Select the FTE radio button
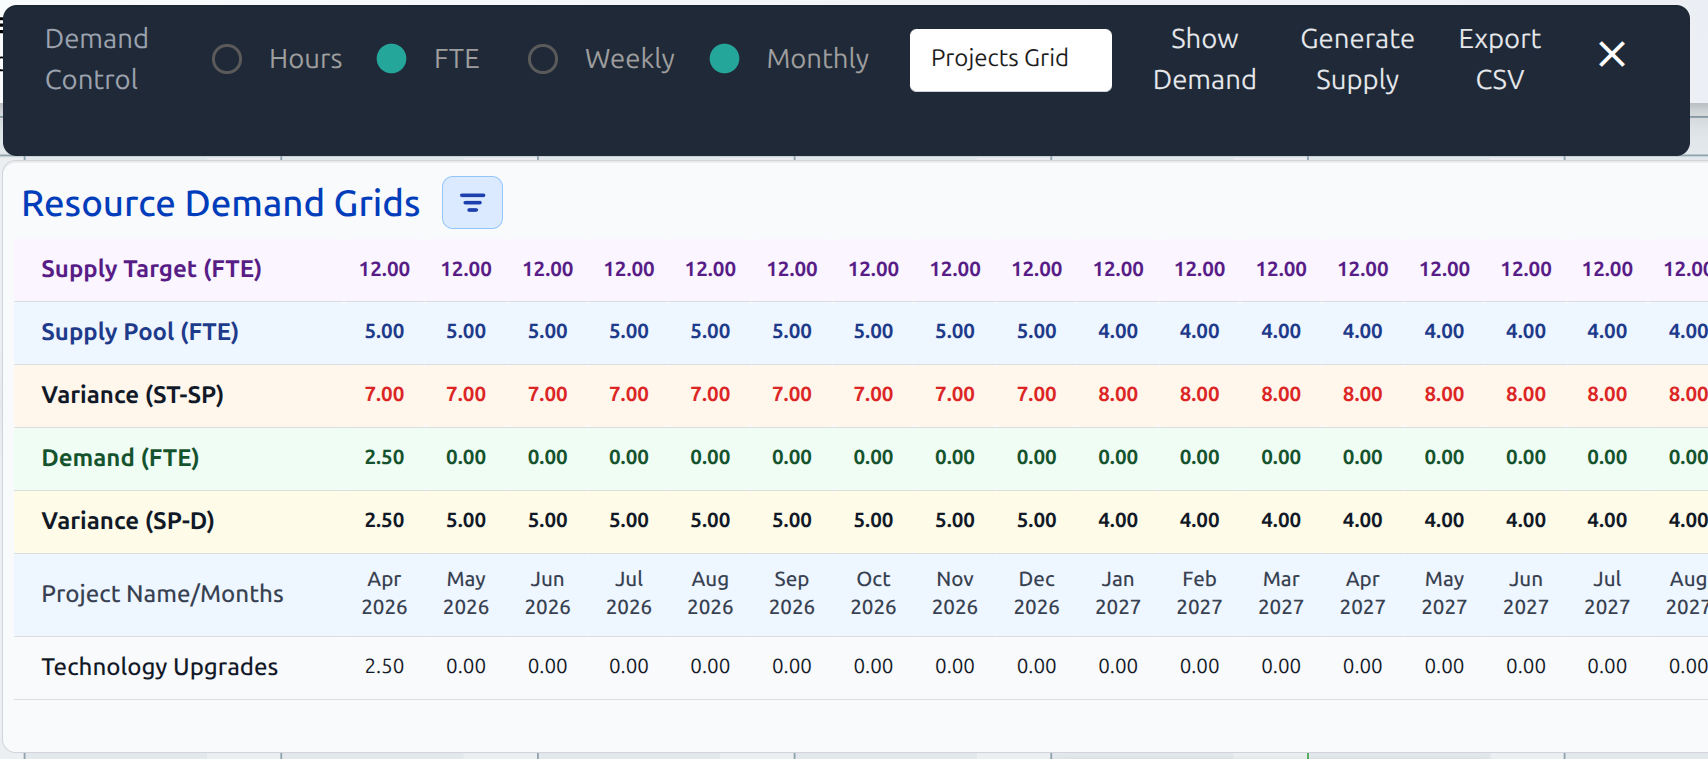 (391, 59)
